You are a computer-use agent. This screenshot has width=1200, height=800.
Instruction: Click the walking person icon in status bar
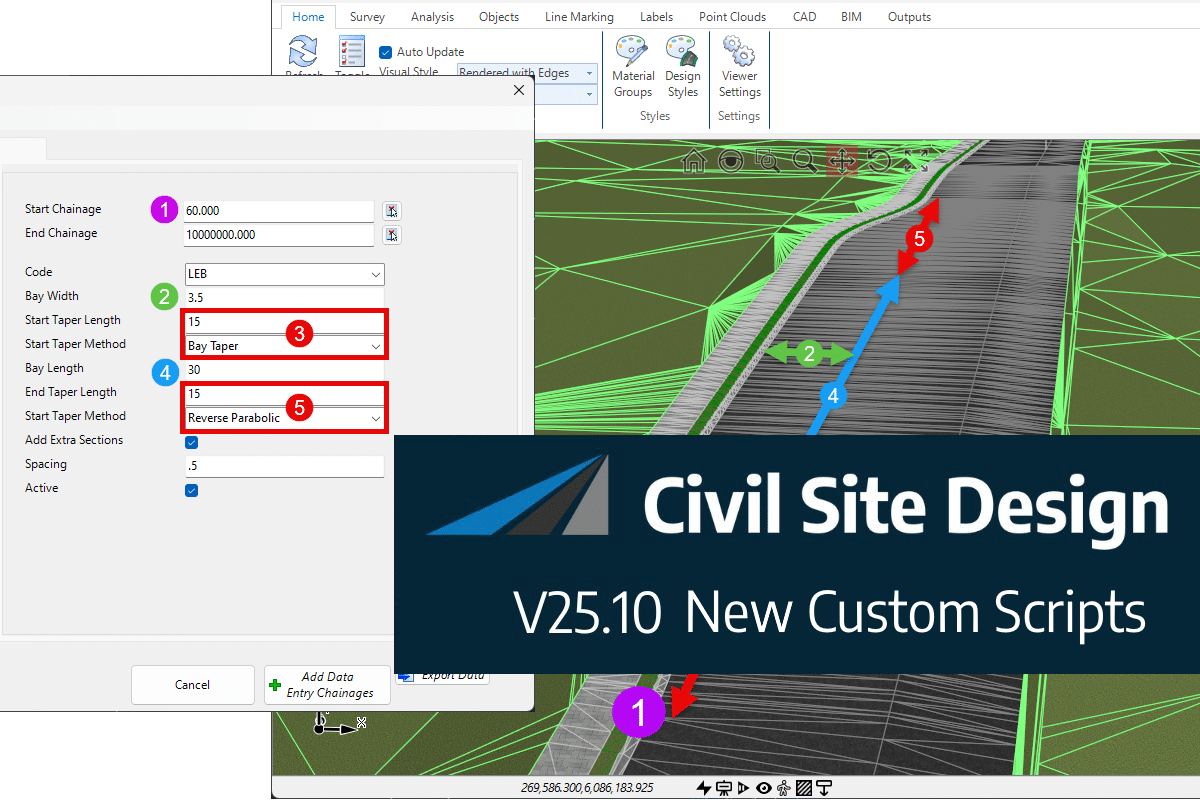pos(783,788)
